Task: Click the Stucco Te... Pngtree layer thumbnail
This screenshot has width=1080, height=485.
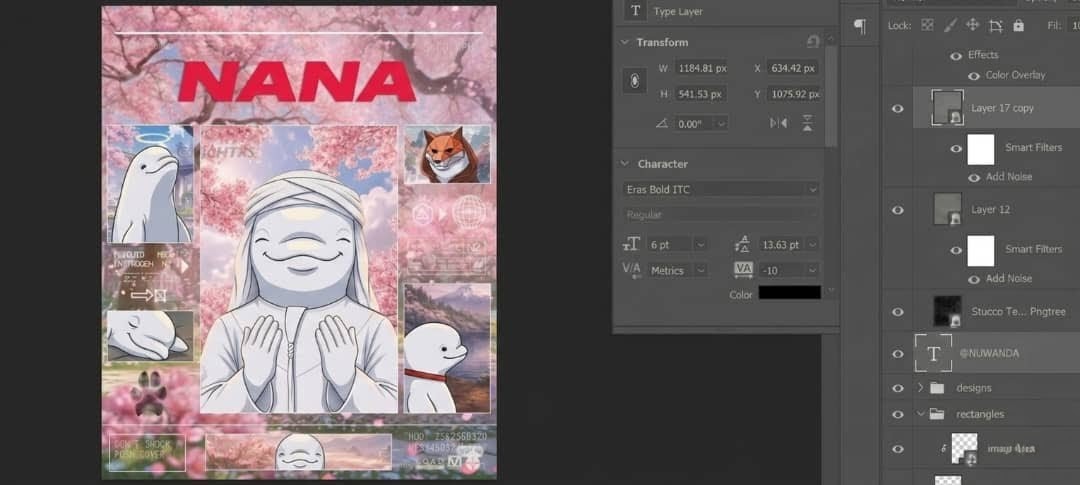Action: 947,311
